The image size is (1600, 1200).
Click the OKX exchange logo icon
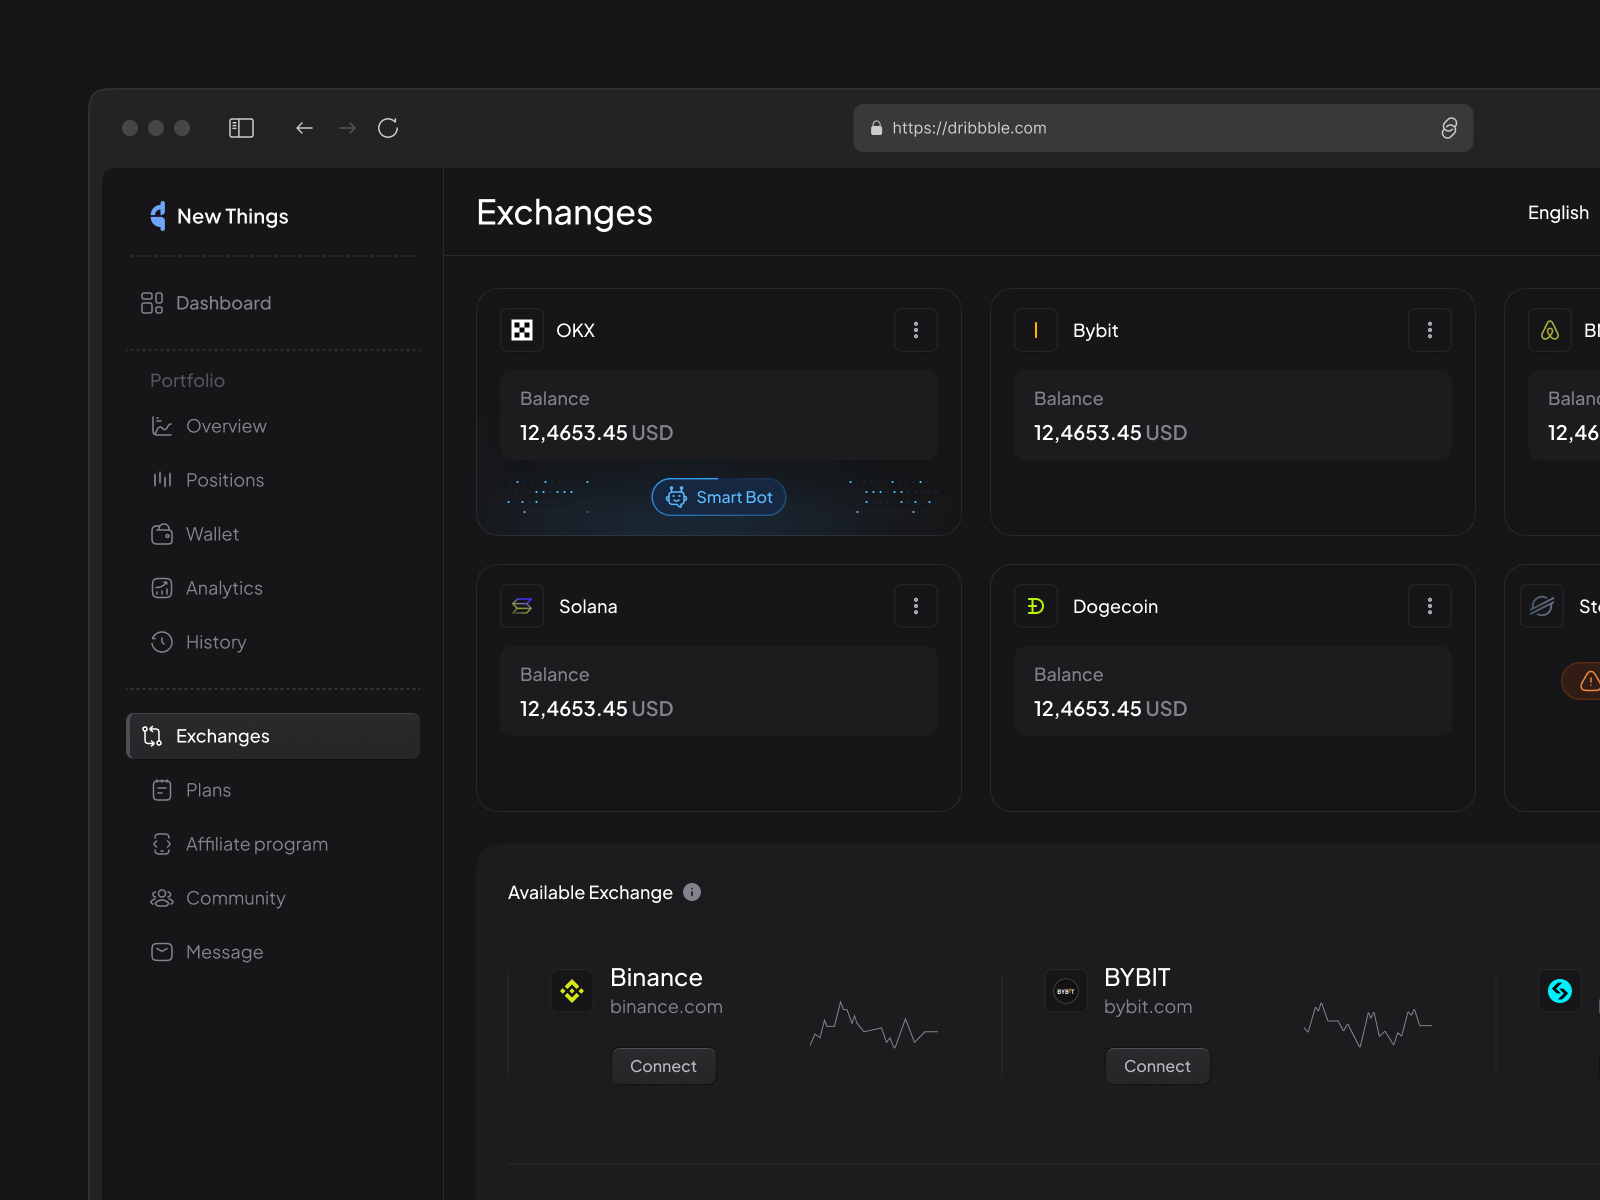pyautogui.click(x=522, y=330)
